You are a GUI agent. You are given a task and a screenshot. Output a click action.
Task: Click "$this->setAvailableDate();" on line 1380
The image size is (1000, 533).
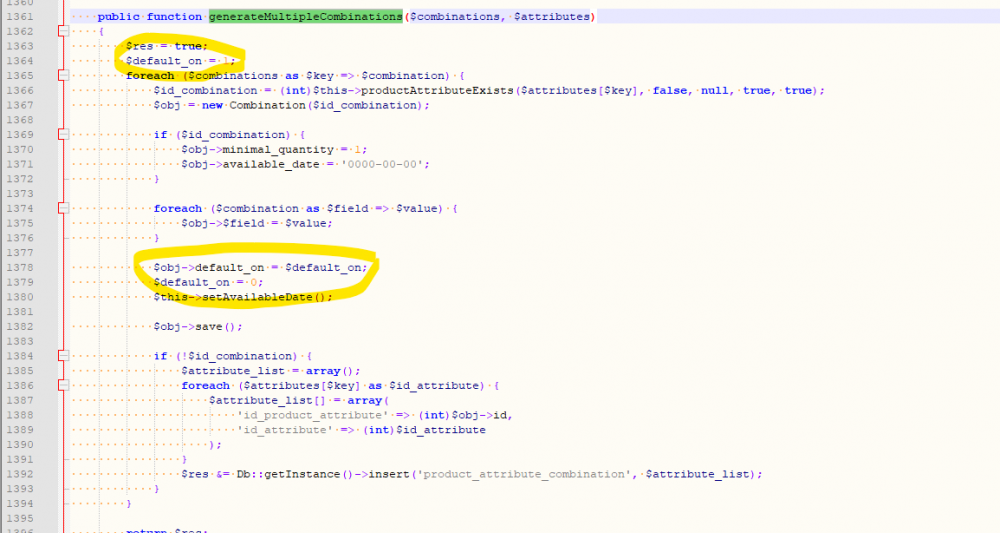pos(243,297)
